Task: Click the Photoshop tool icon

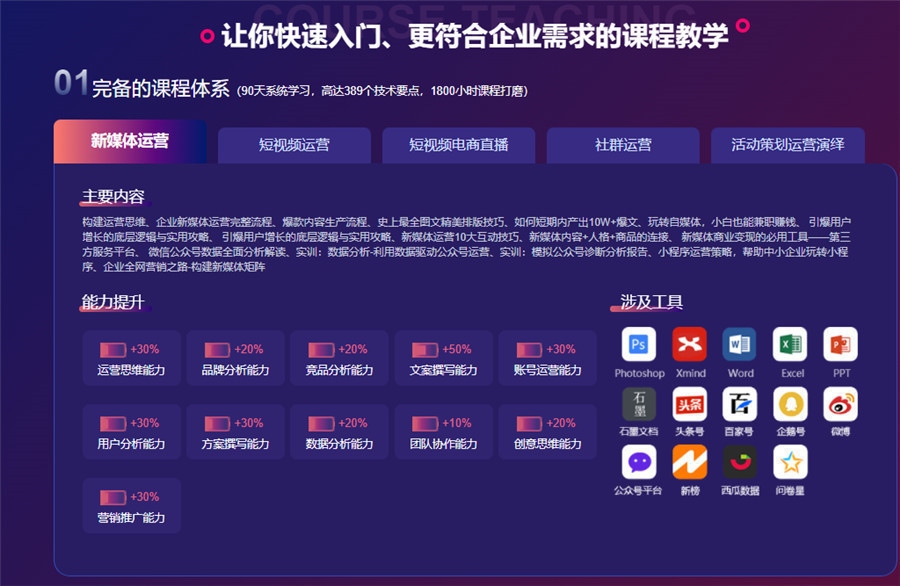Action: point(639,344)
